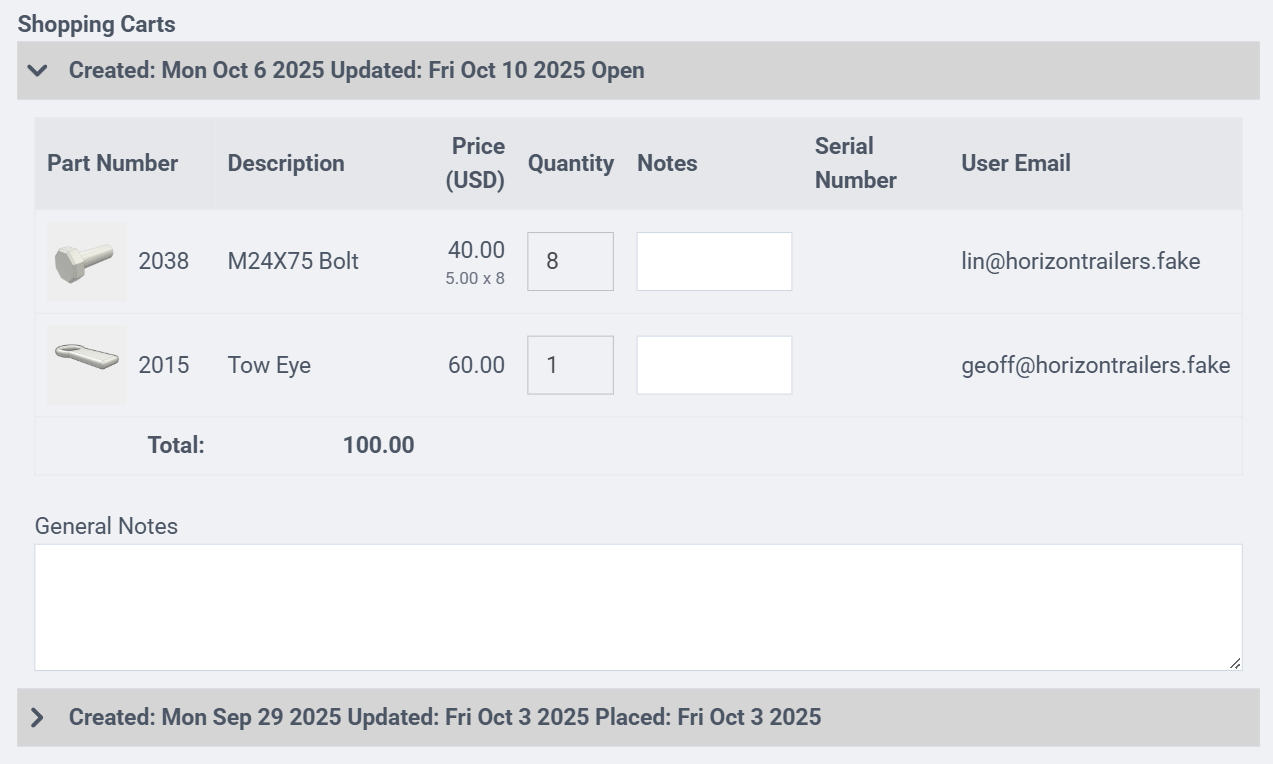Click the Part Number column header

click(112, 163)
